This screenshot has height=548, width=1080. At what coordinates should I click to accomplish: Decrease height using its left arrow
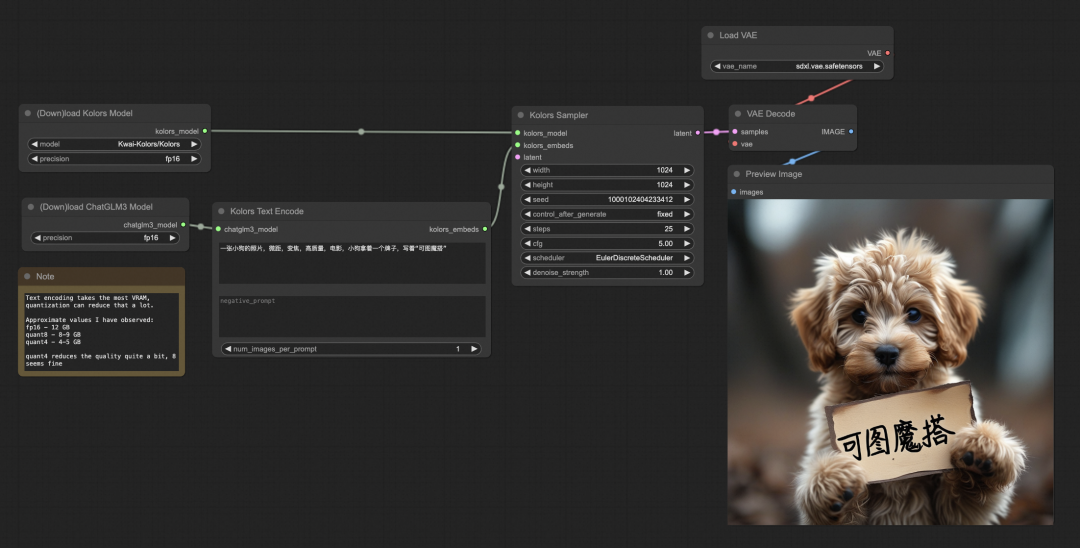(528, 185)
